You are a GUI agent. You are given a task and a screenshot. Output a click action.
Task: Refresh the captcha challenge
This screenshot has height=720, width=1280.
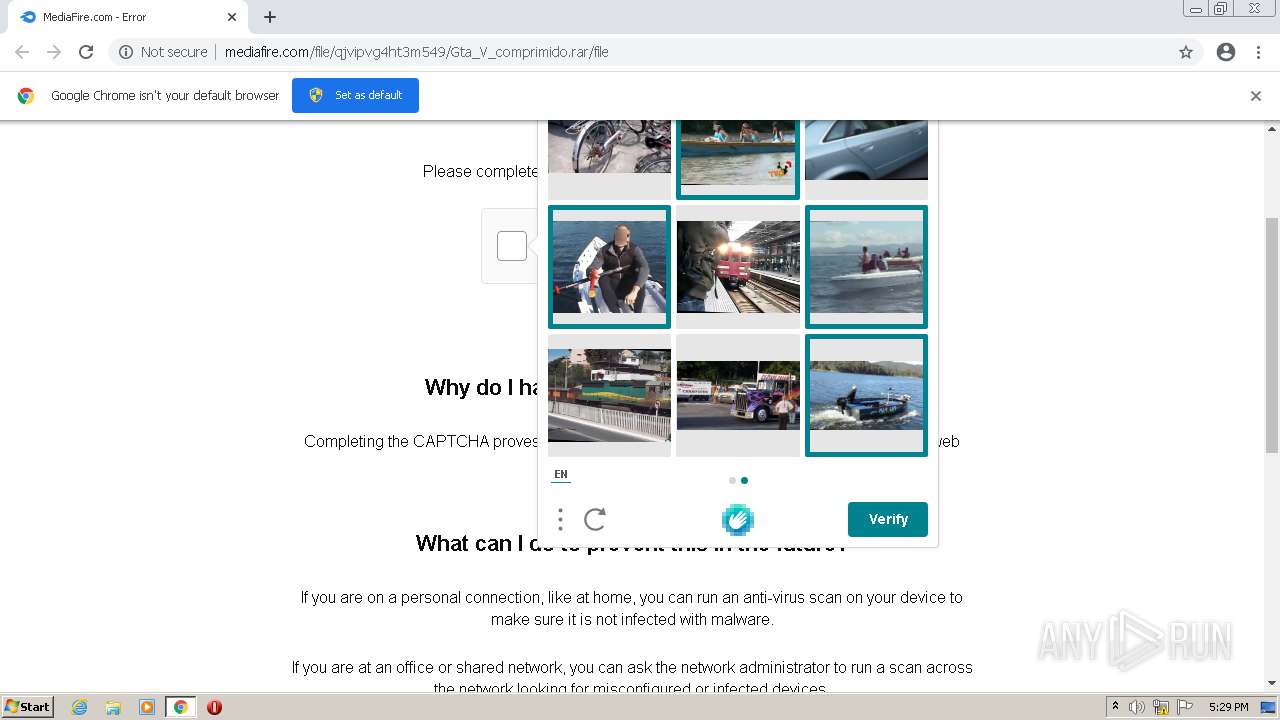595,519
